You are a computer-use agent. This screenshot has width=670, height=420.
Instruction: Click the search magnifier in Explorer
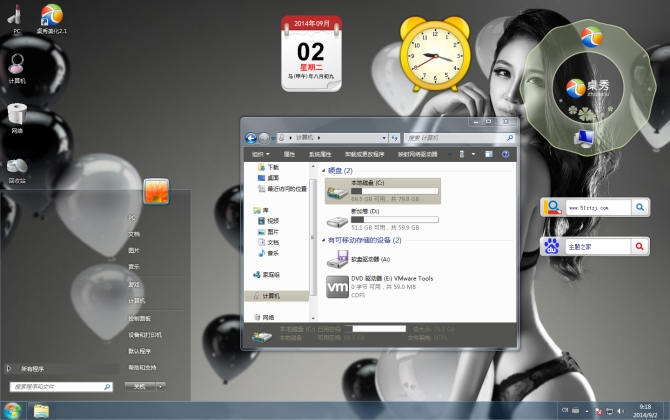click(509, 138)
